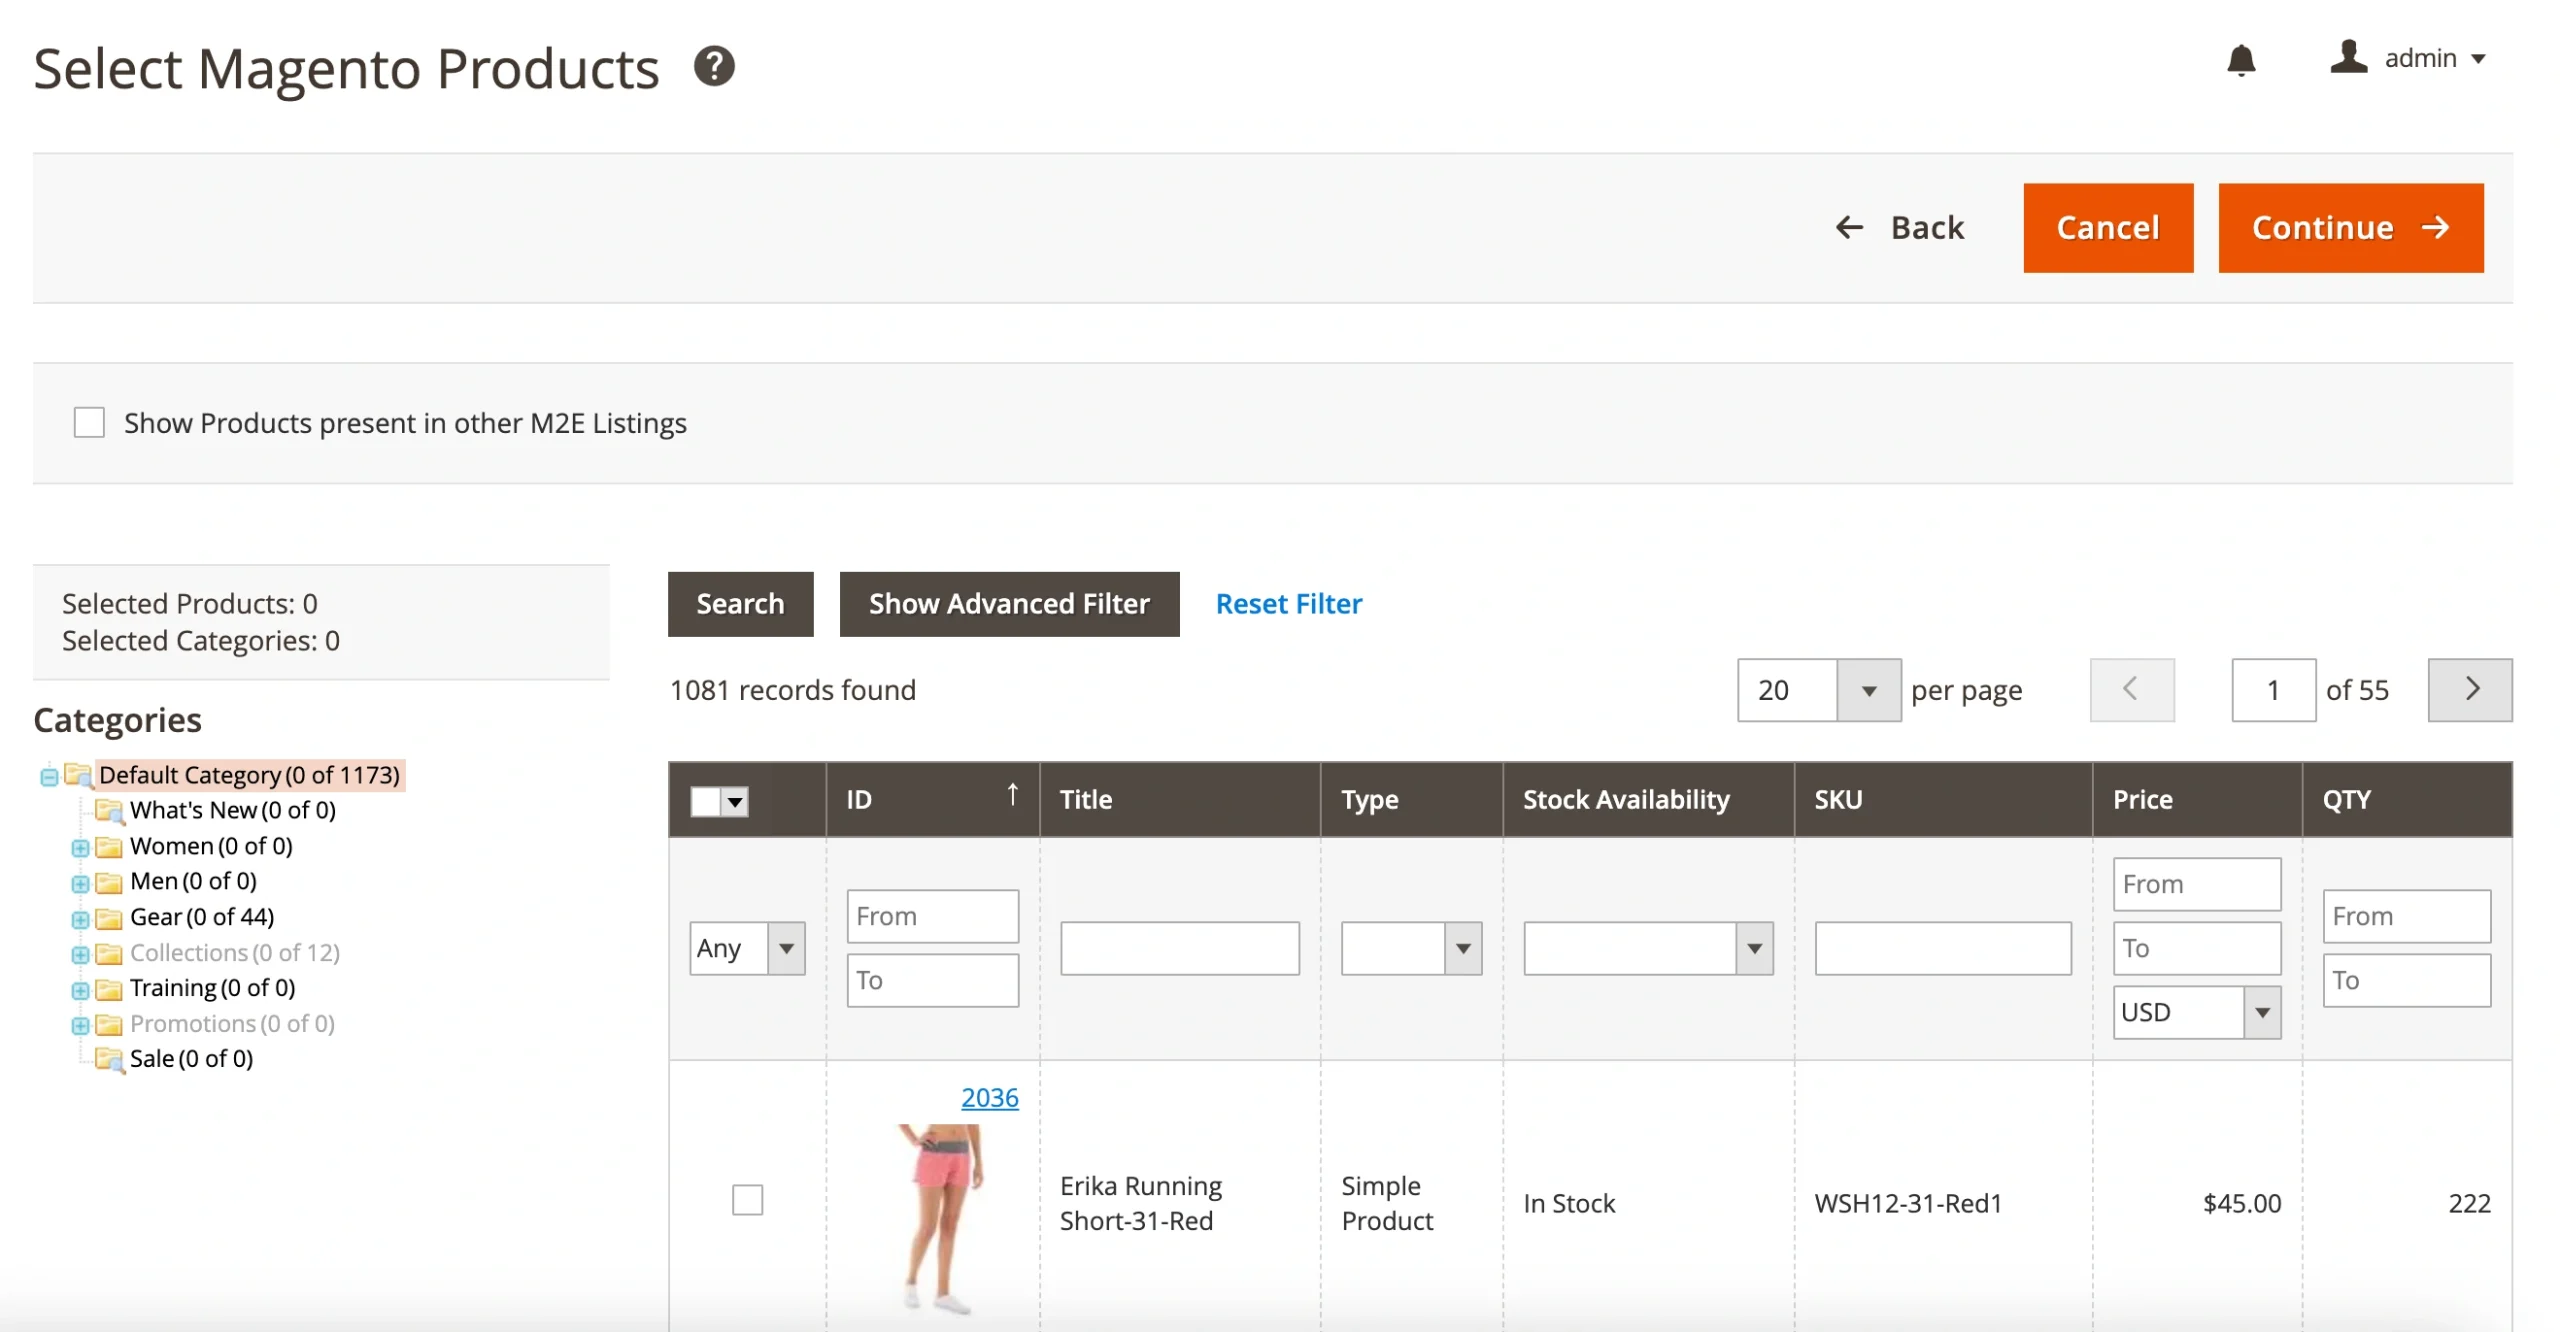Click the Reset Filter link
Viewport: 2560px width, 1332px height.
tap(1288, 604)
